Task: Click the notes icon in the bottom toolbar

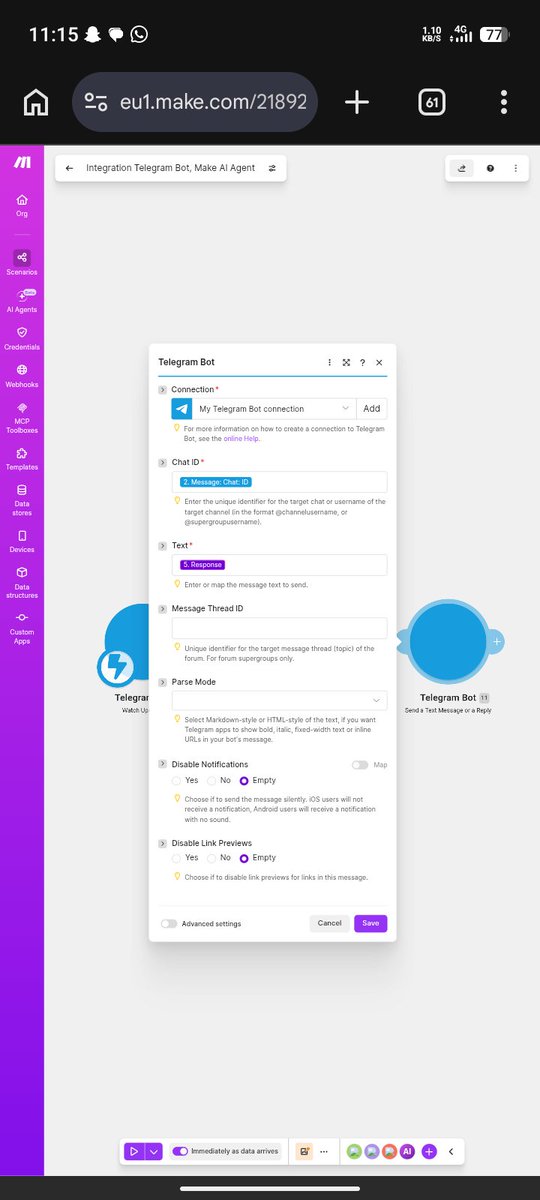Action: click(x=304, y=1151)
